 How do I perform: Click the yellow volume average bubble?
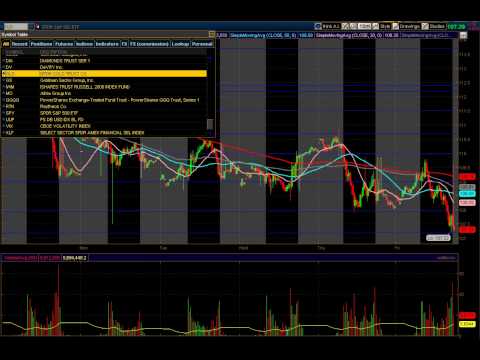coord(467,324)
